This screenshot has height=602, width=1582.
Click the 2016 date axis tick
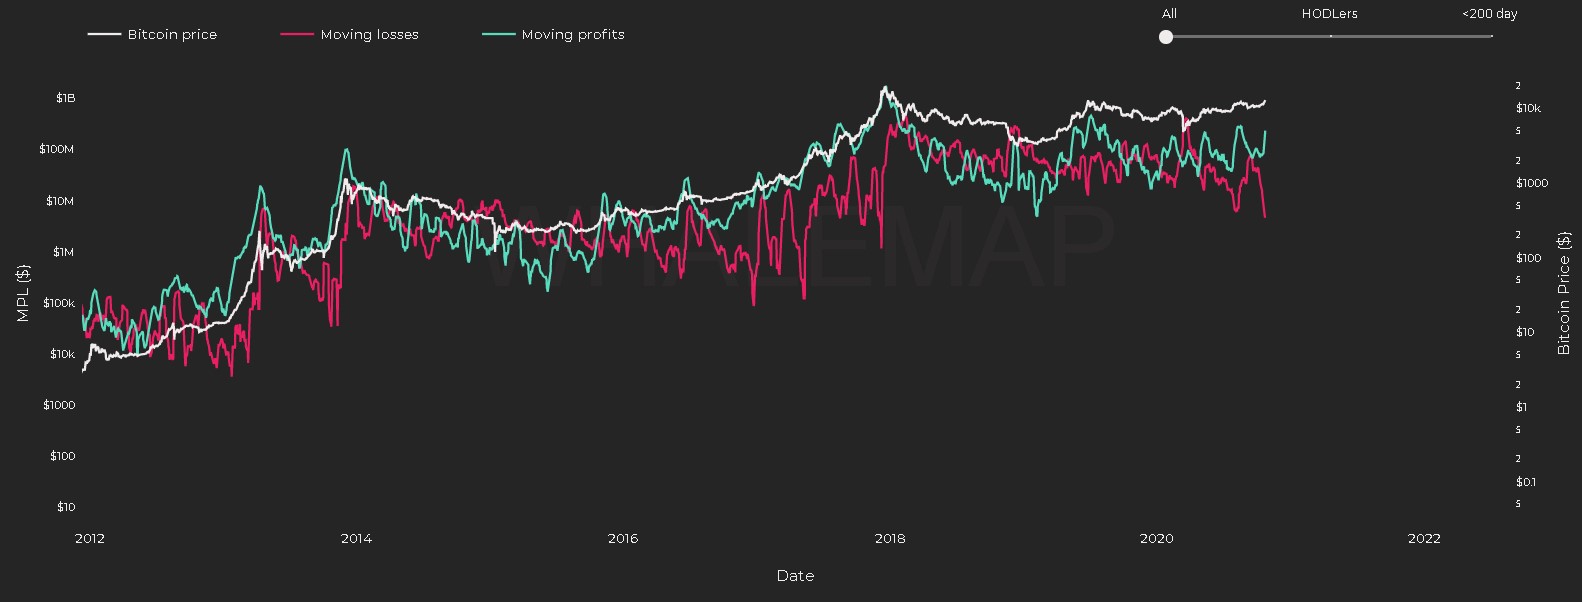point(623,538)
